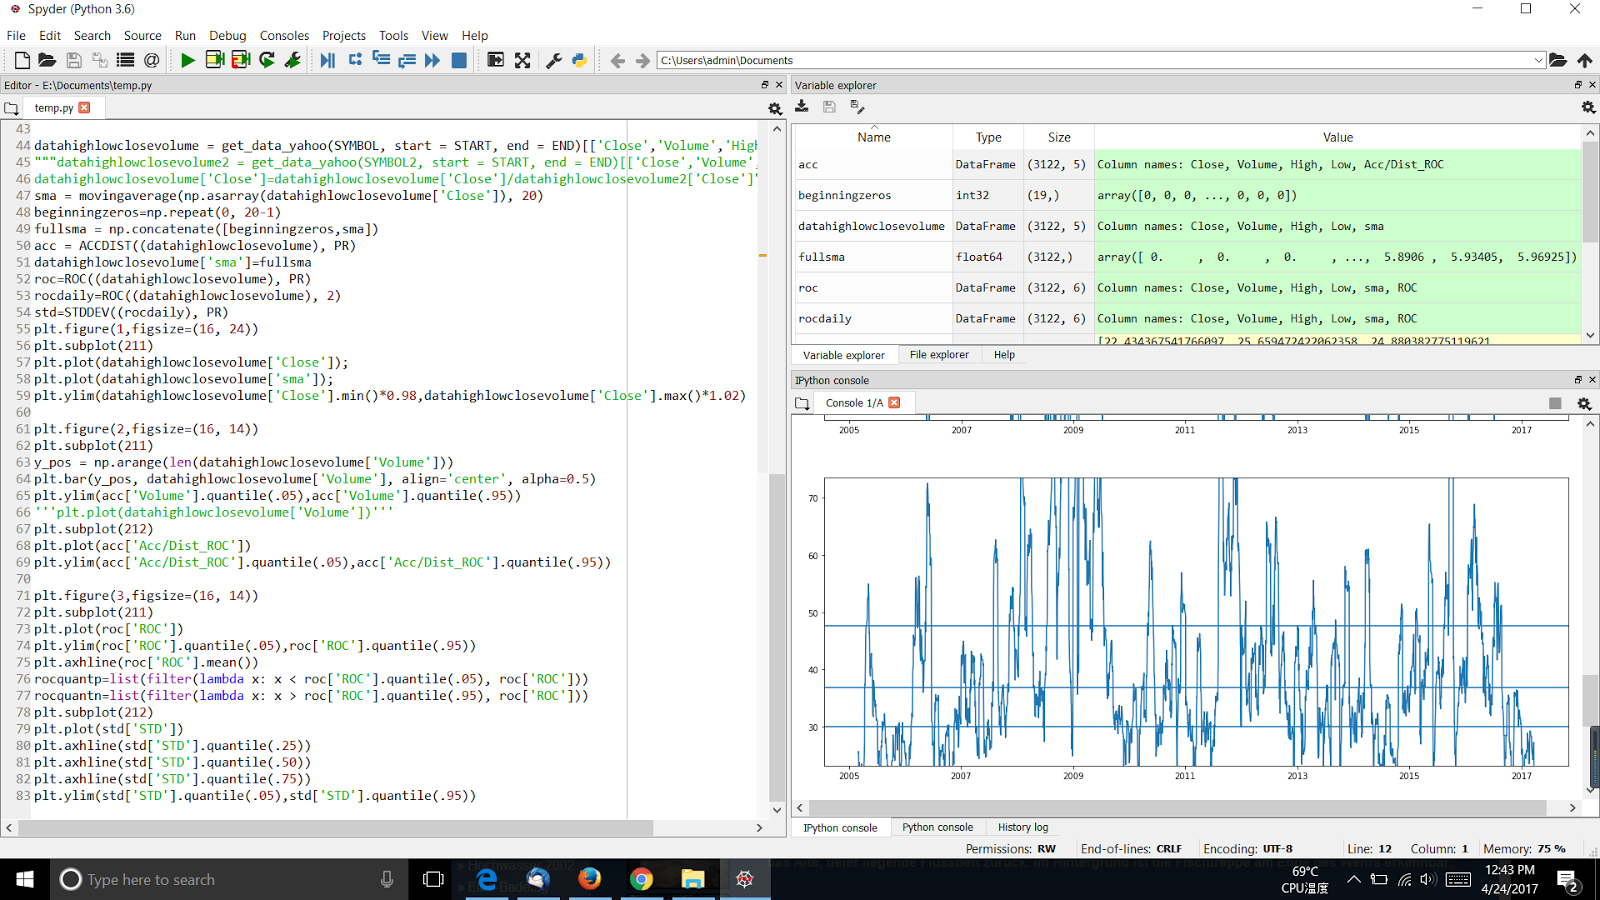This screenshot has height=900, width=1600.
Task: Create a new file from the toolbar
Action: tap(22, 61)
